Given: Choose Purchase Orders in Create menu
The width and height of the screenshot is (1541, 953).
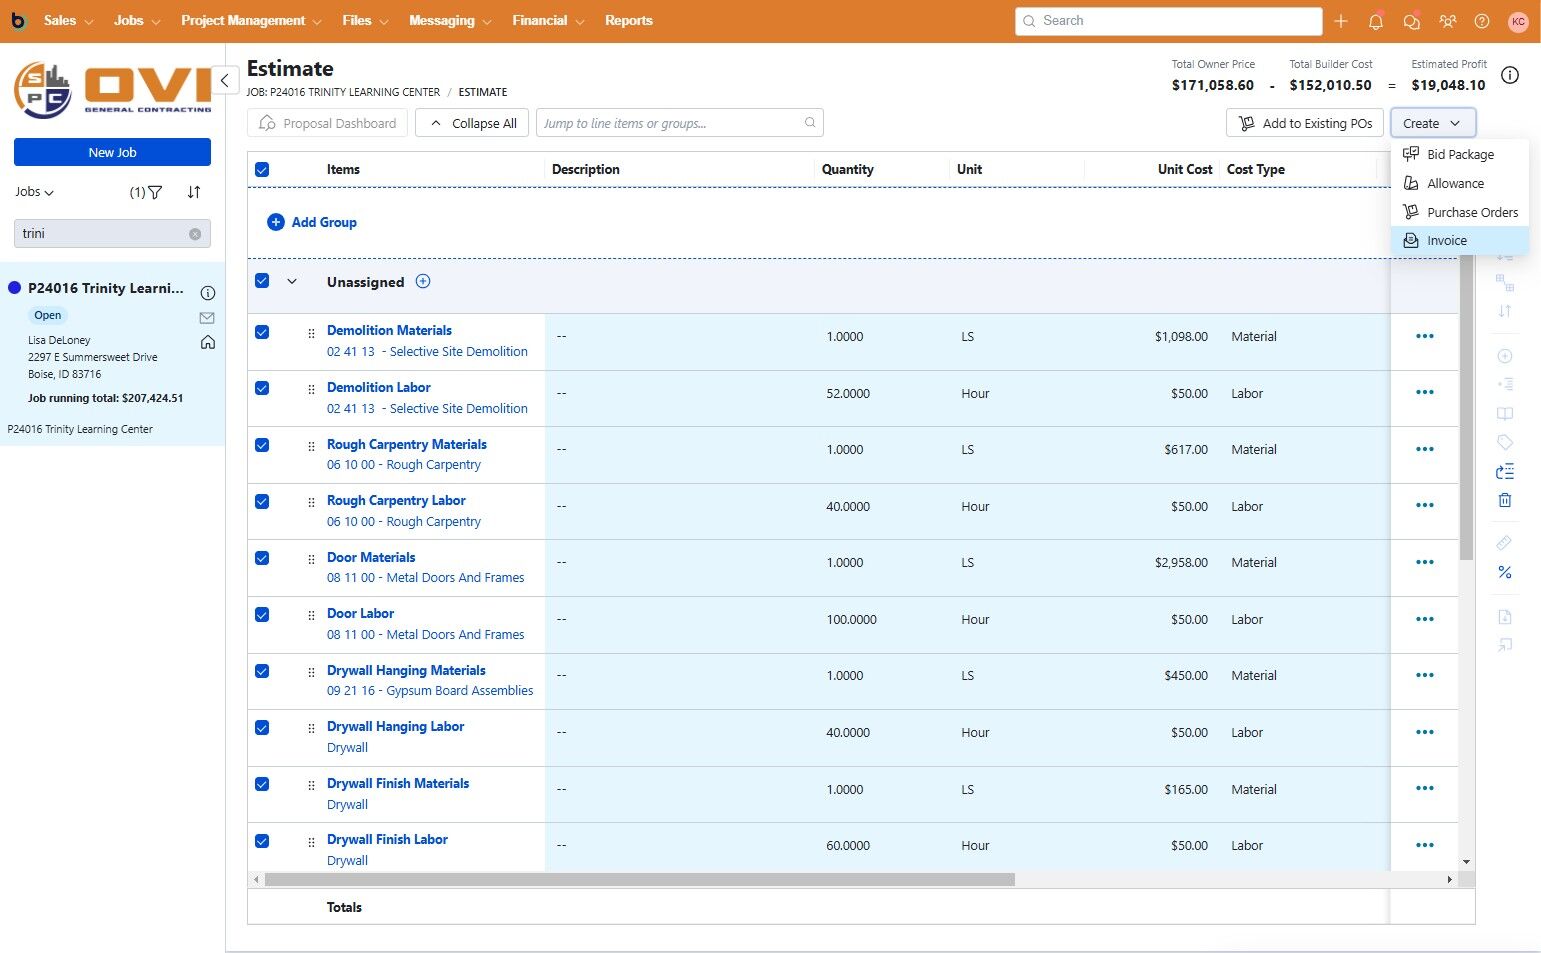Looking at the screenshot, I should 1471,212.
